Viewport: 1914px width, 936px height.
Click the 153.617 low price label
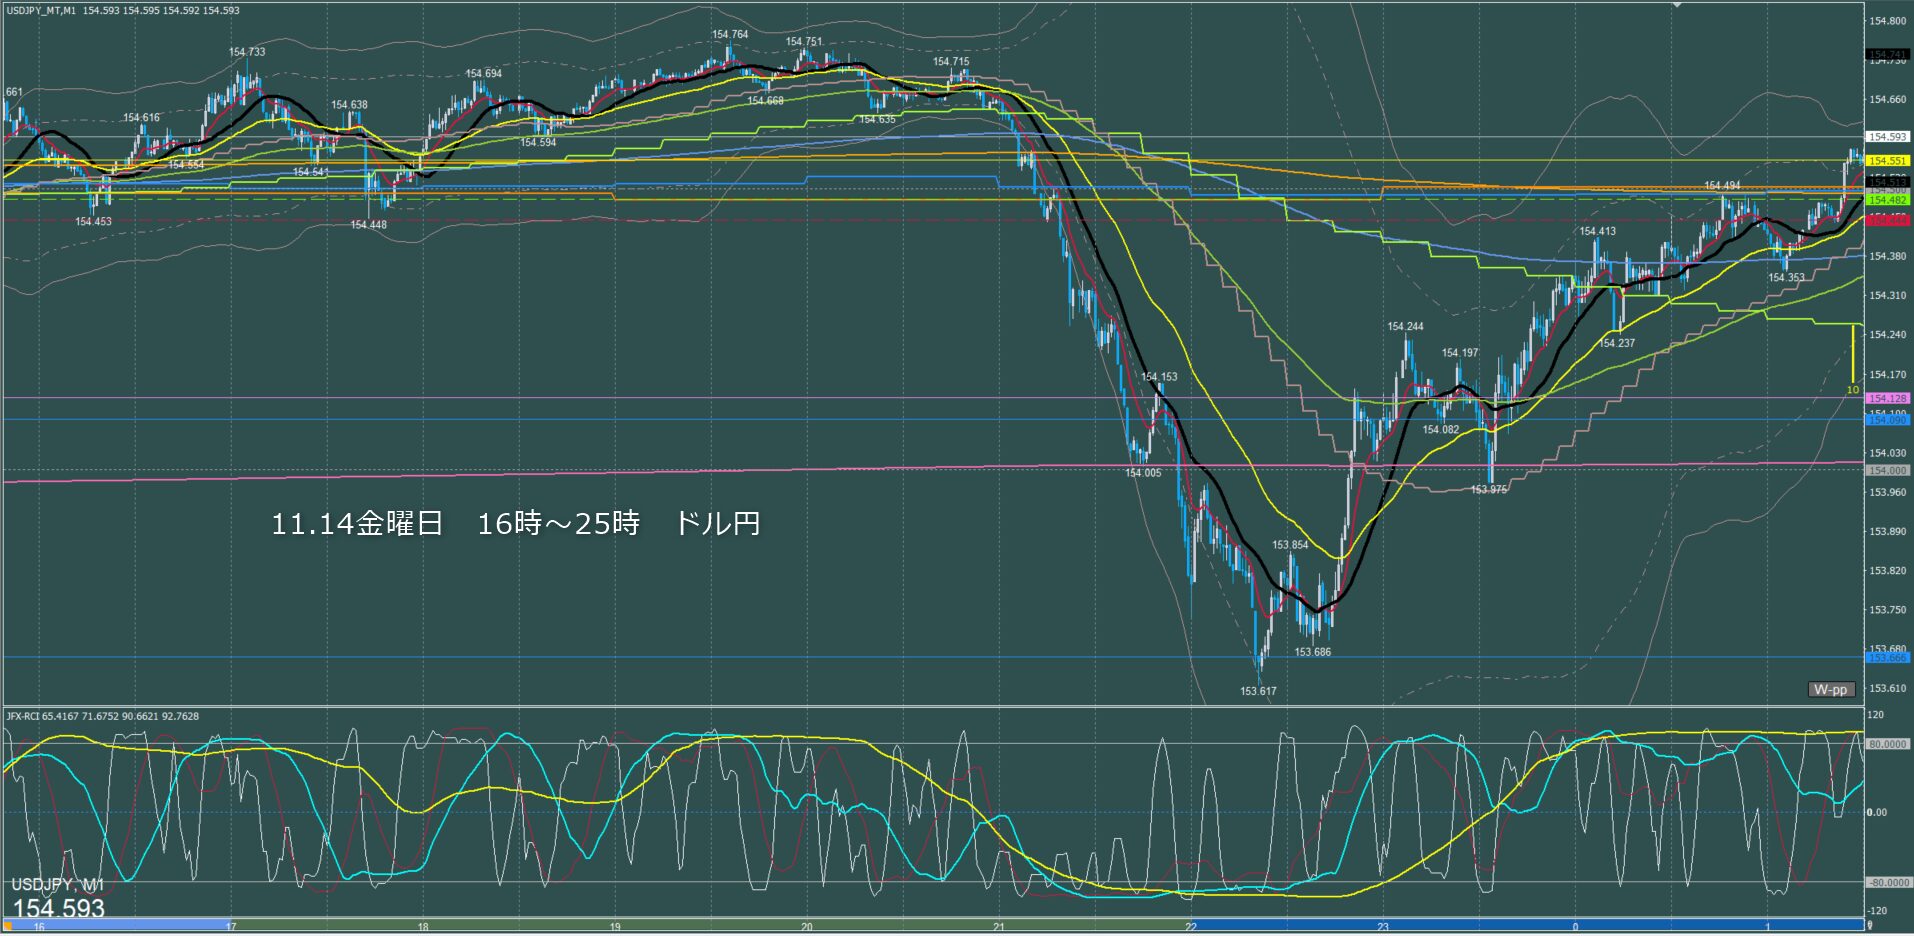pyautogui.click(x=1258, y=691)
